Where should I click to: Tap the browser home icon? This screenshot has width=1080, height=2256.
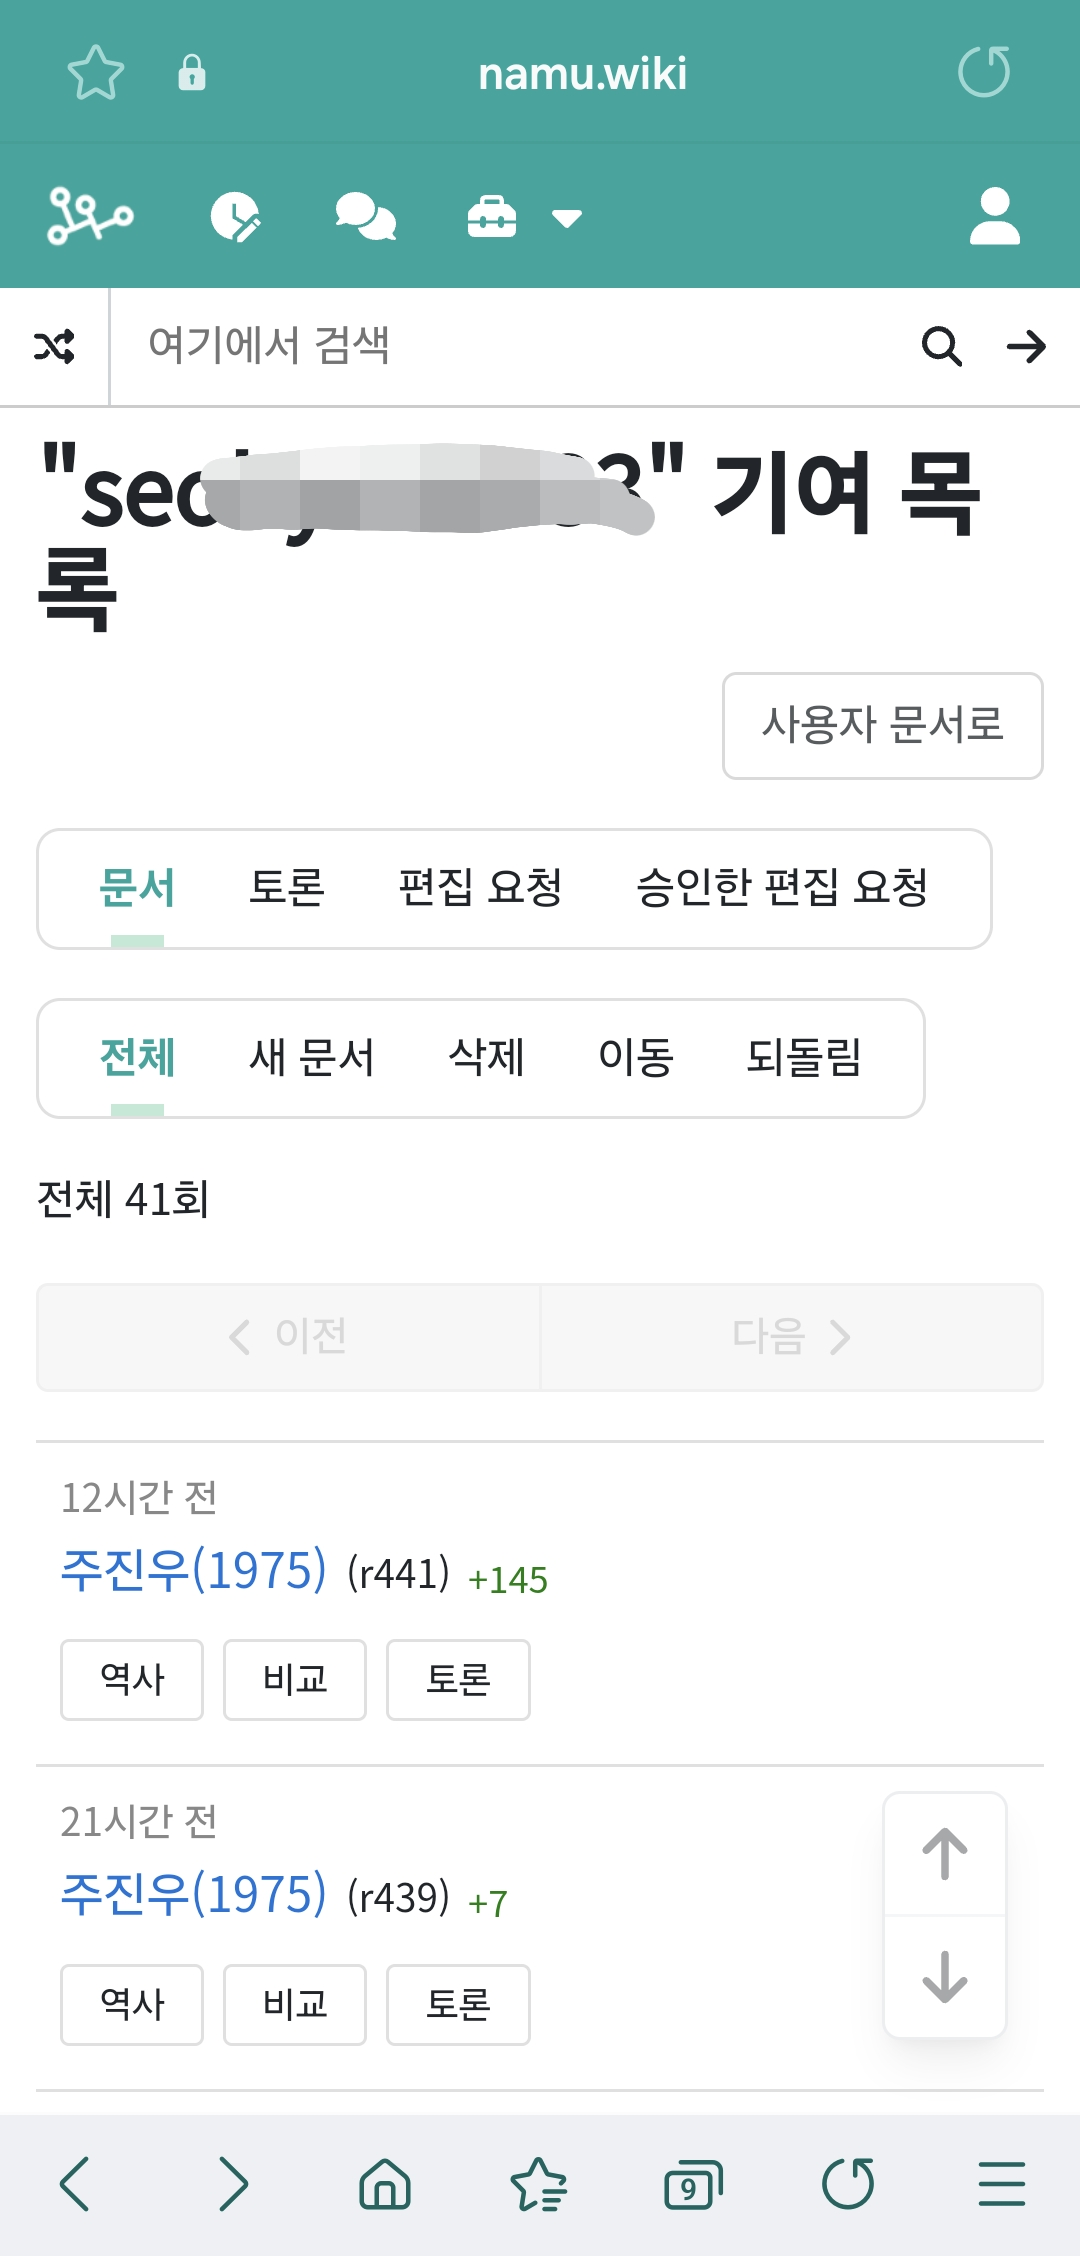click(x=385, y=2184)
